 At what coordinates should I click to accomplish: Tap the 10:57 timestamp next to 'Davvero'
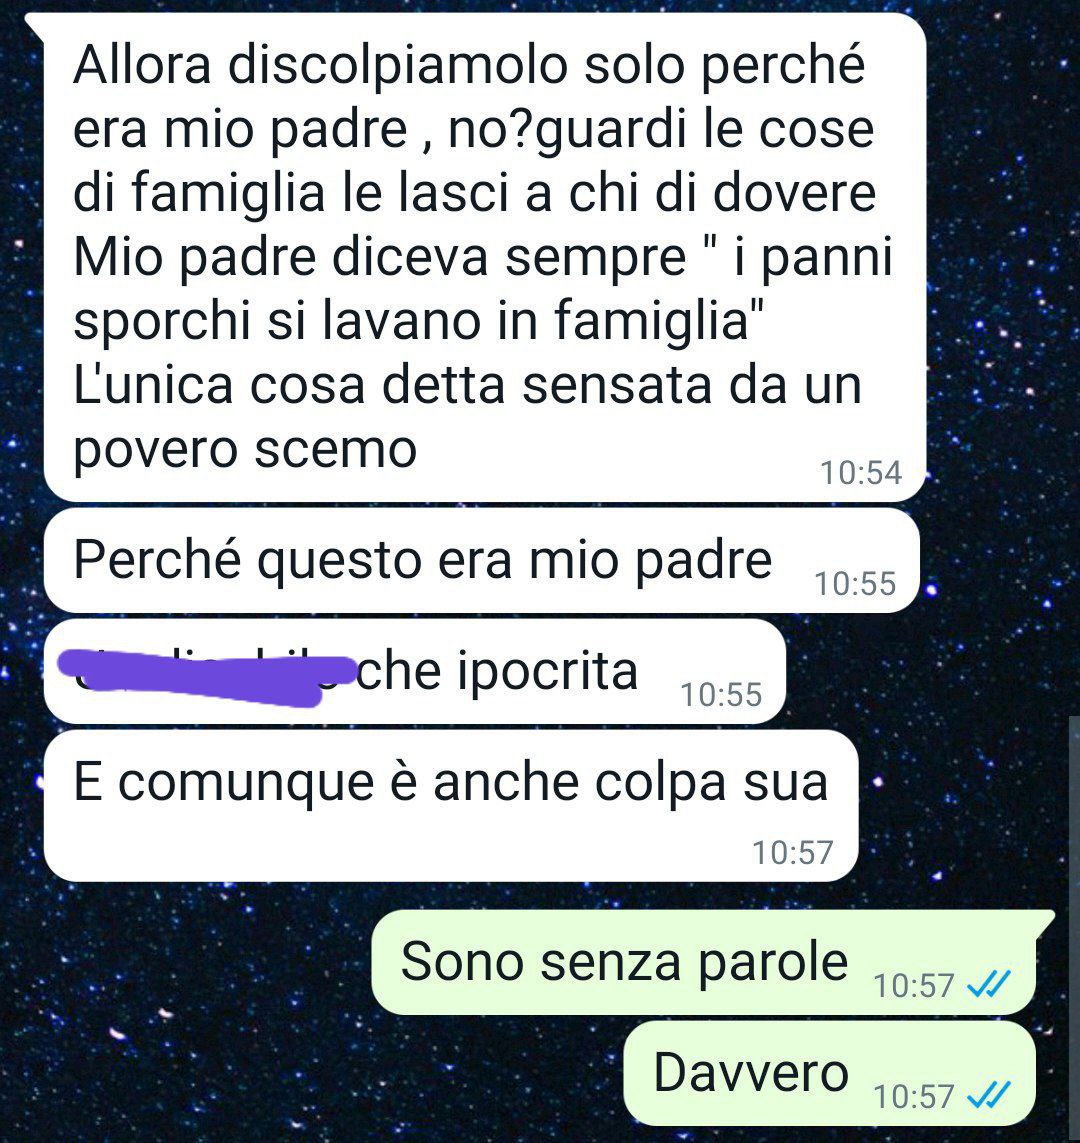(x=914, y=1096)
